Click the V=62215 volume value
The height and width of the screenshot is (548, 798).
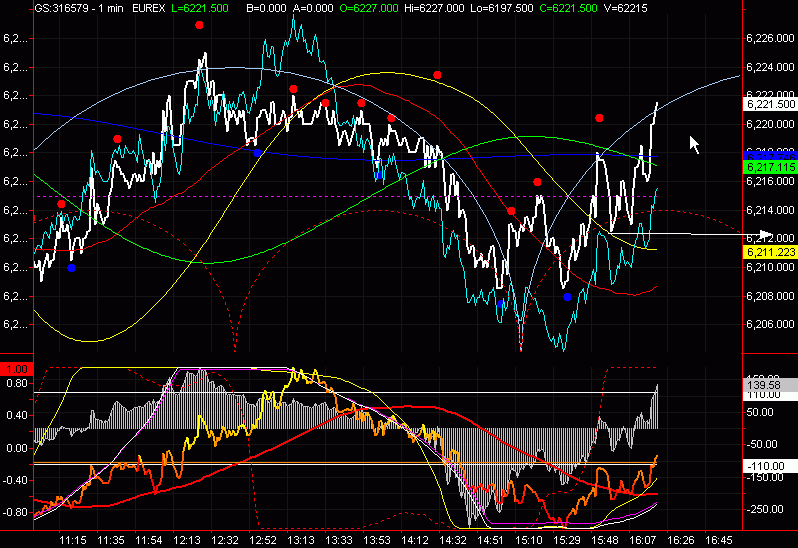point(625,8)
